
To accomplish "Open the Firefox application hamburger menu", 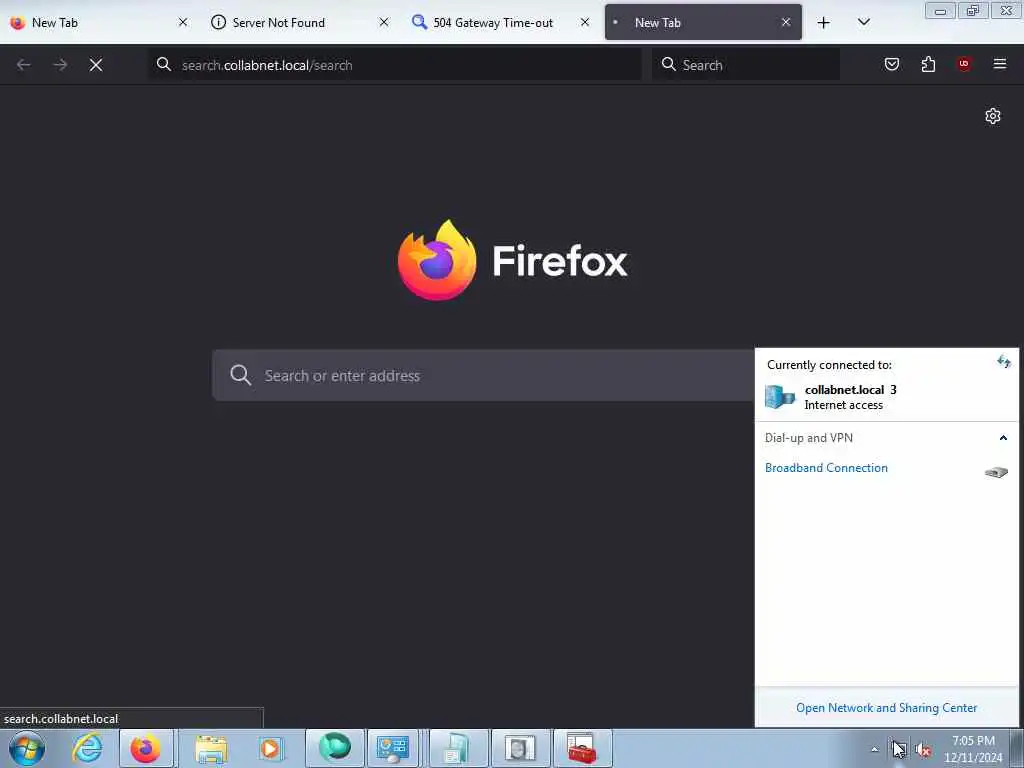I will tap(1000, 64).
